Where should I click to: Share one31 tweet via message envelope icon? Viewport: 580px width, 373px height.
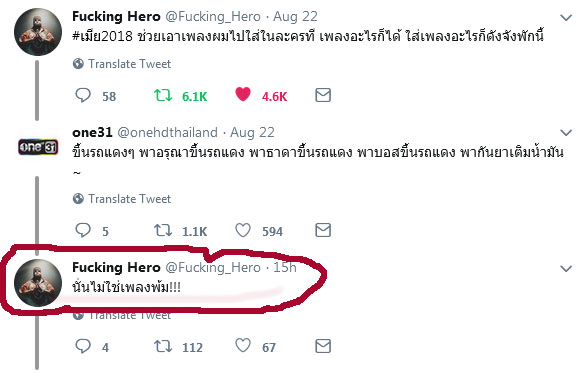tap(323, 230)
